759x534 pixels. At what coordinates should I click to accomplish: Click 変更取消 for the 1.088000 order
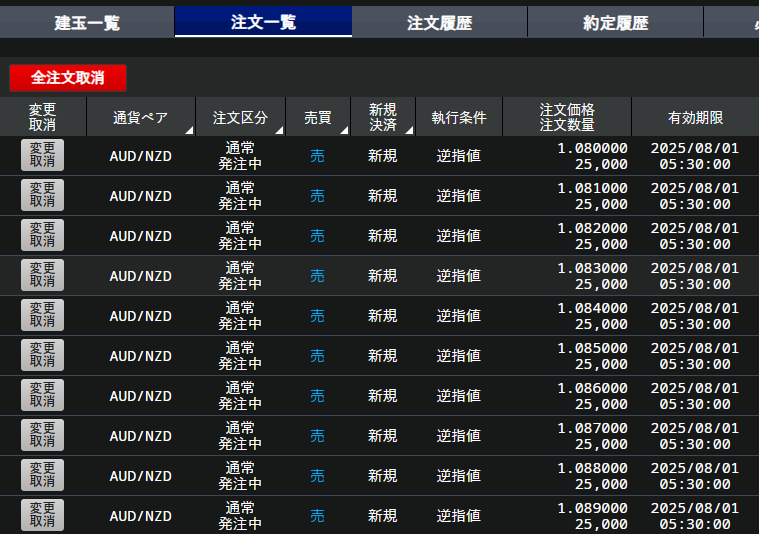coord(42,475)
